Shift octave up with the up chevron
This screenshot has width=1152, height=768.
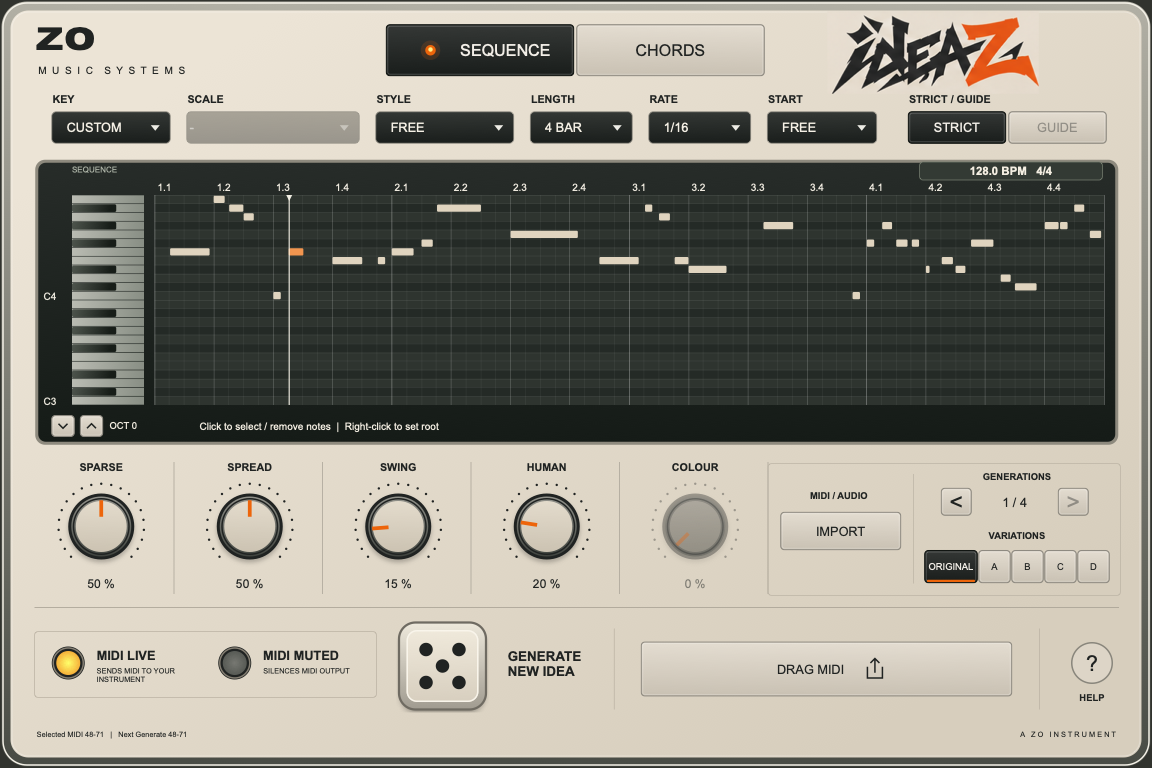coord(91,426)
